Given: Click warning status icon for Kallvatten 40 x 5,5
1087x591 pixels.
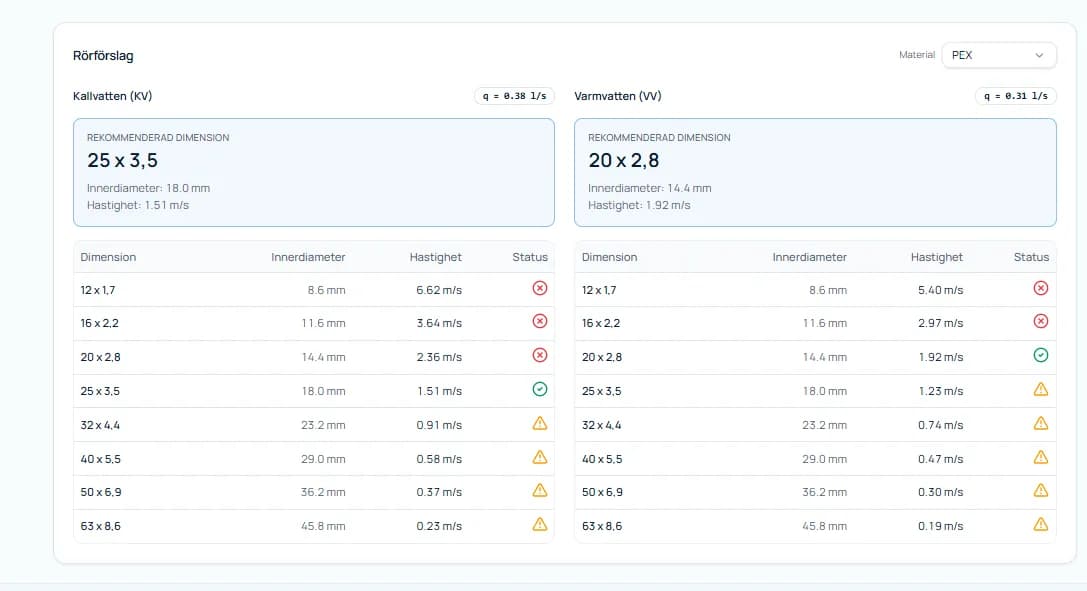Looking at the screenshot, I should point(539,457).
